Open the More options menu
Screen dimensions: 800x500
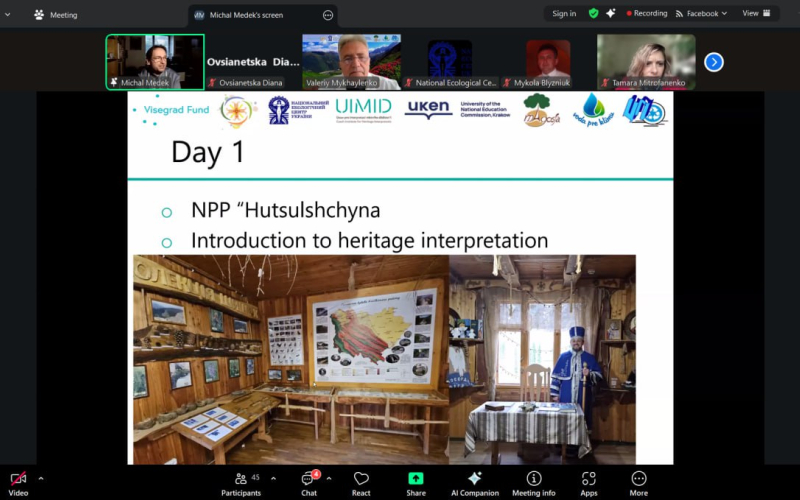click(638, 482)
